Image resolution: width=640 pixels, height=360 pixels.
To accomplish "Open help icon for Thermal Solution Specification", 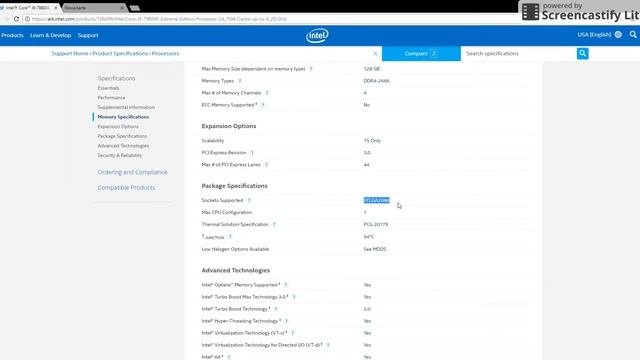I will point(274,224).
